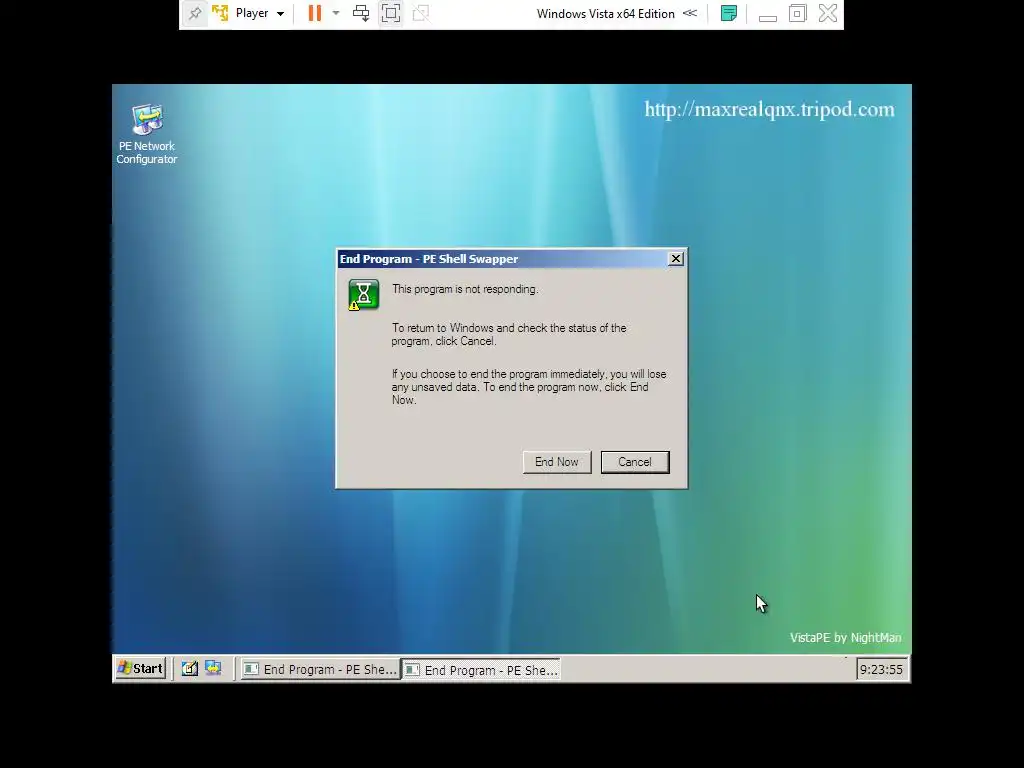Viewport: 1024px width, 768px height.
Task: Close the VMware Player window
Action: [x=827, y=13]
